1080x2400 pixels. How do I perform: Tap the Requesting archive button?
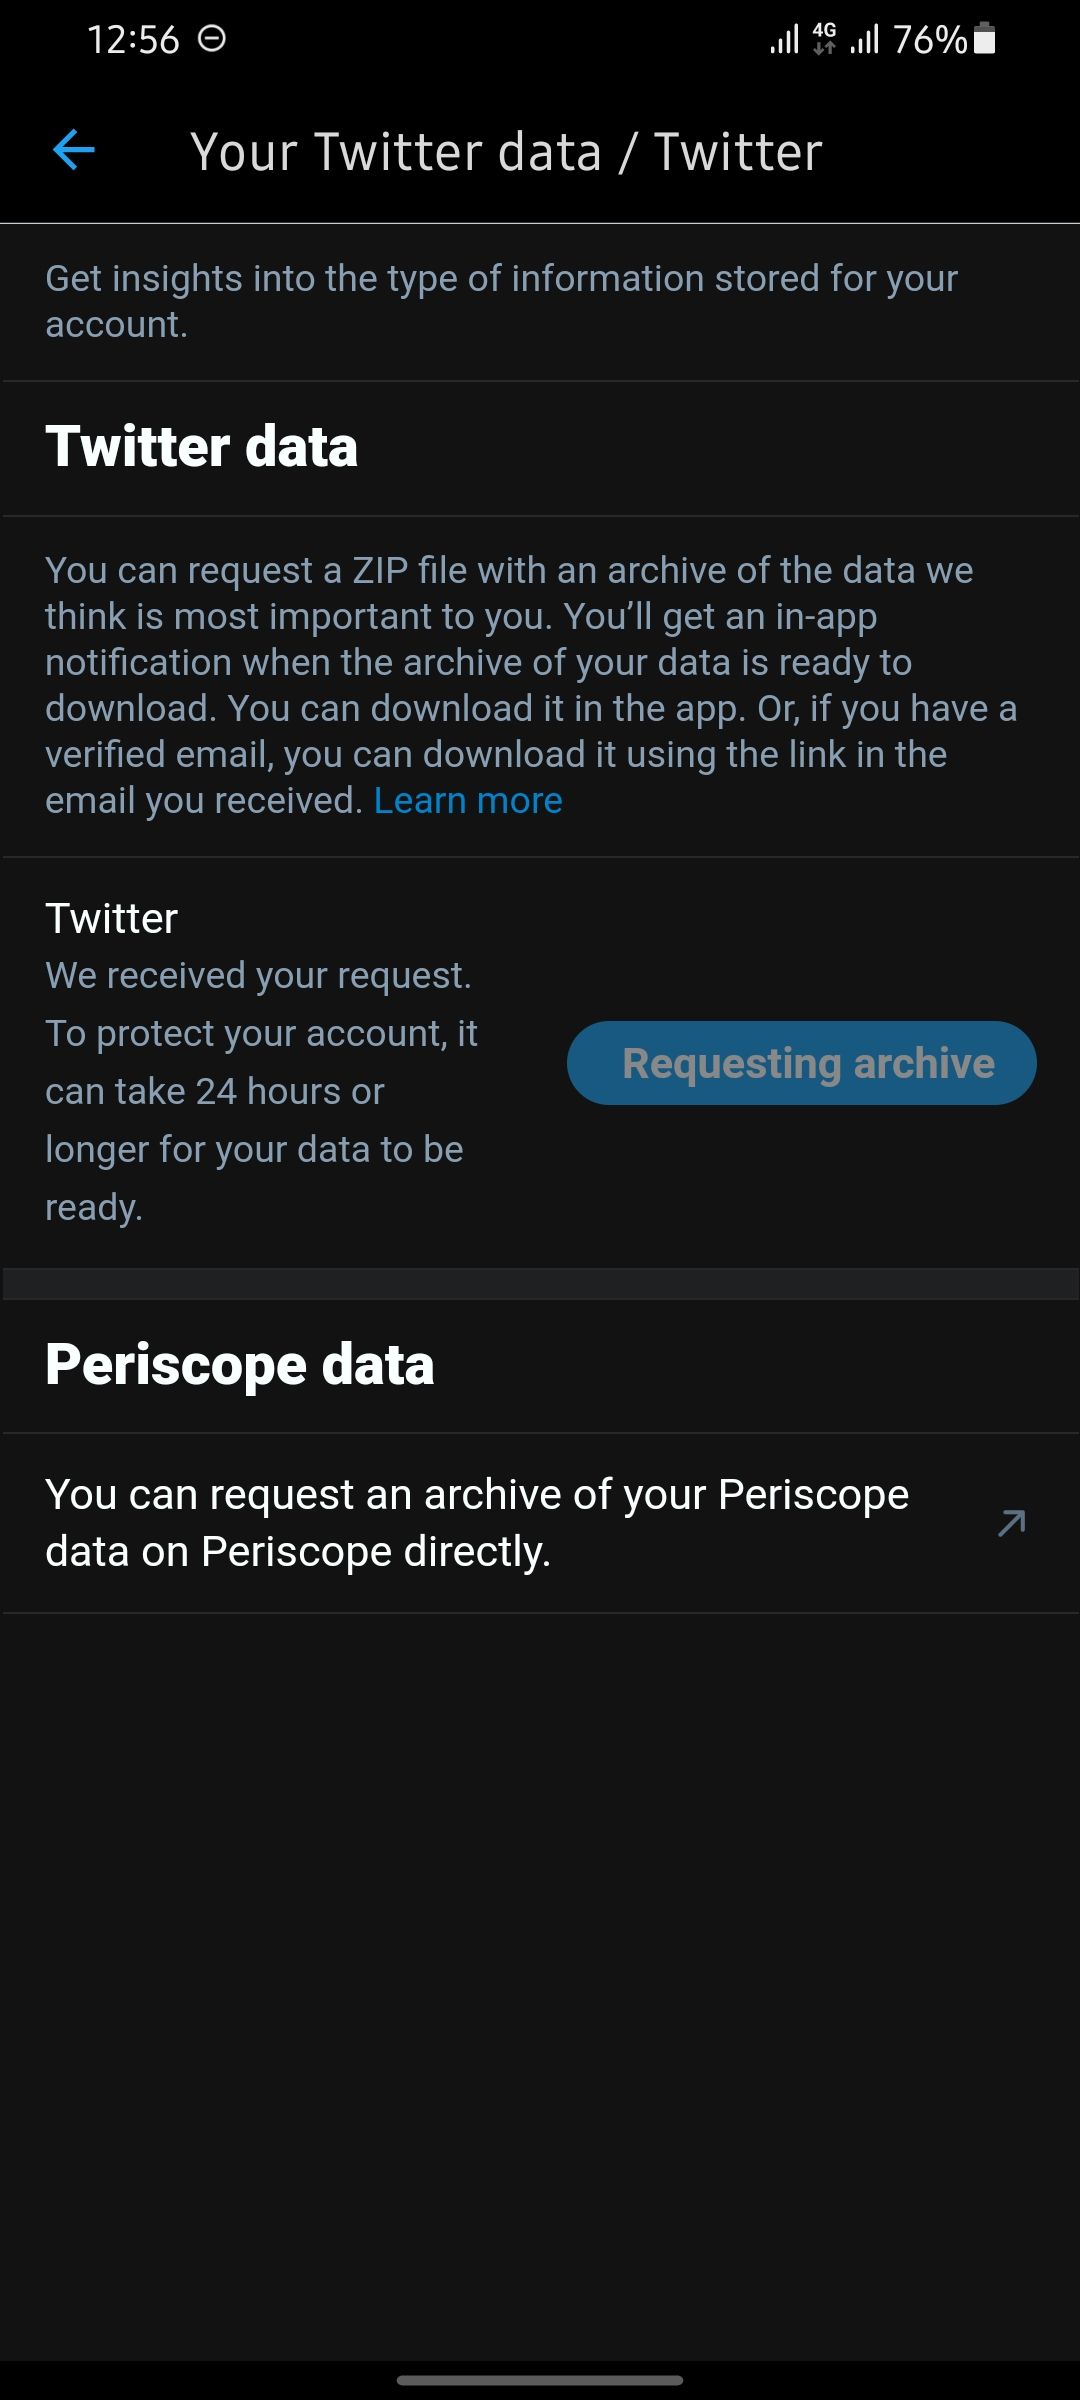coord(801,1063)
